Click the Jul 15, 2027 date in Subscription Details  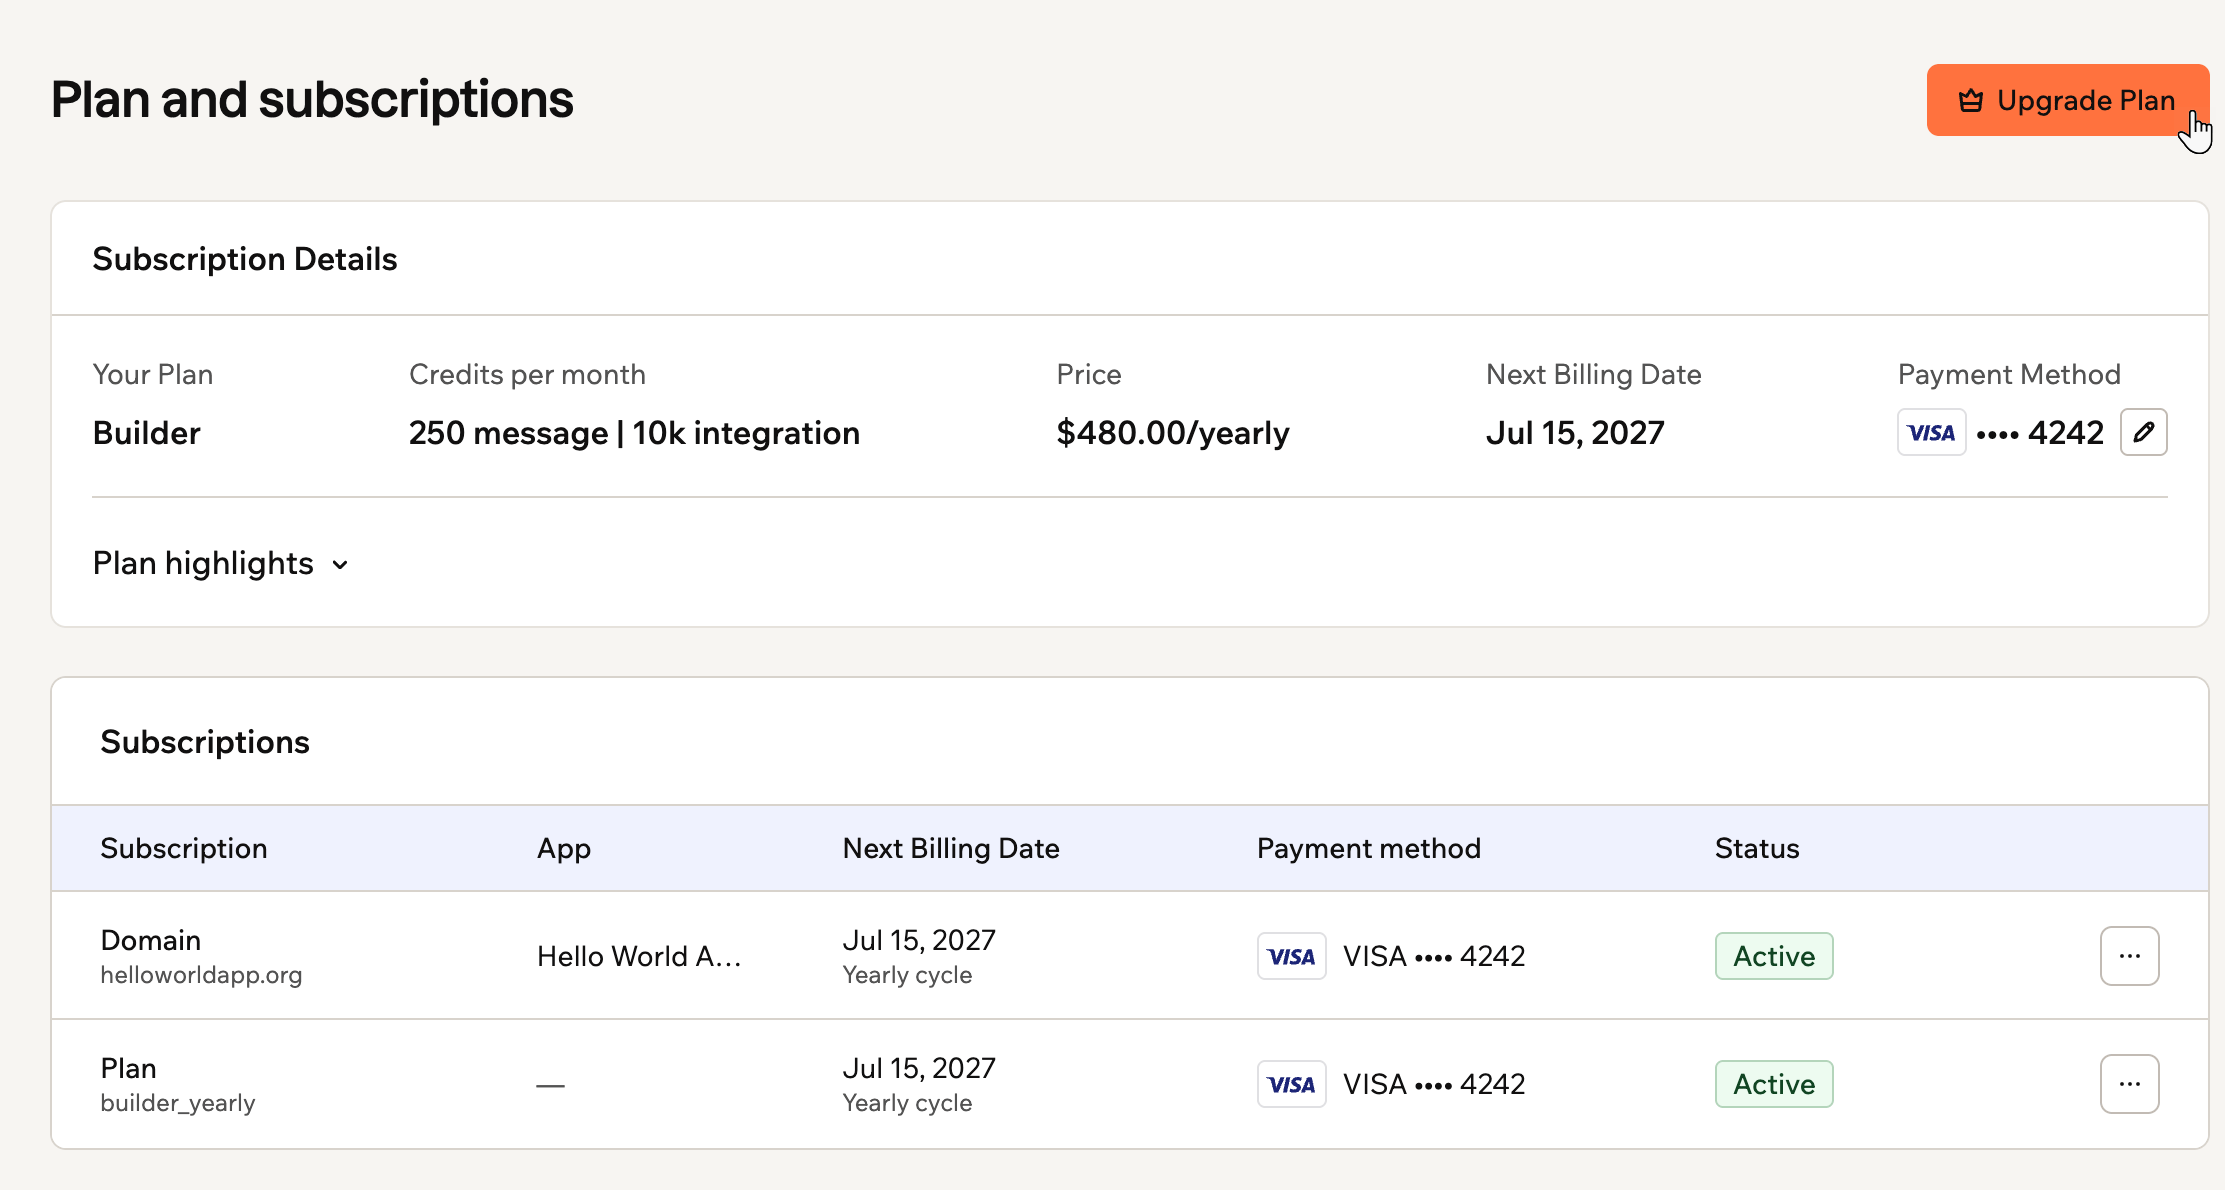pyautogui.click(x=1575, y=433)
